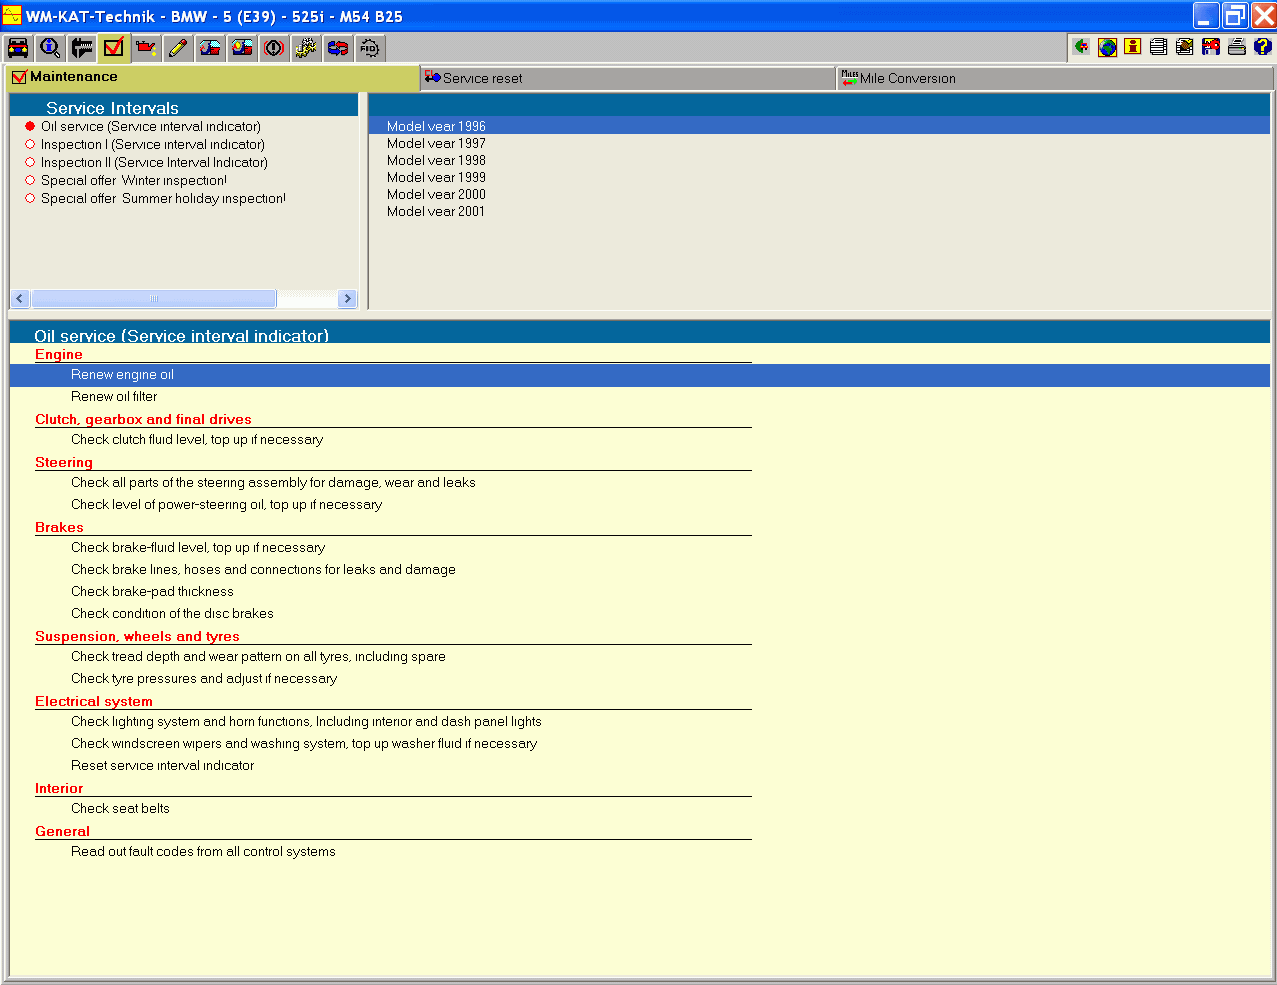This screenshot has width=1277, height=985.
Task: Open the red oil can lubricants icon
Action: 146,48
